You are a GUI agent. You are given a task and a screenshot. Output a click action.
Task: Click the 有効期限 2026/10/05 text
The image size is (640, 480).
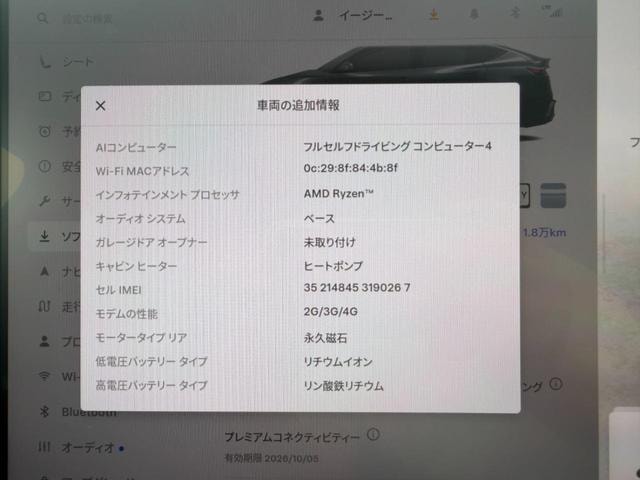pos(271,458)
